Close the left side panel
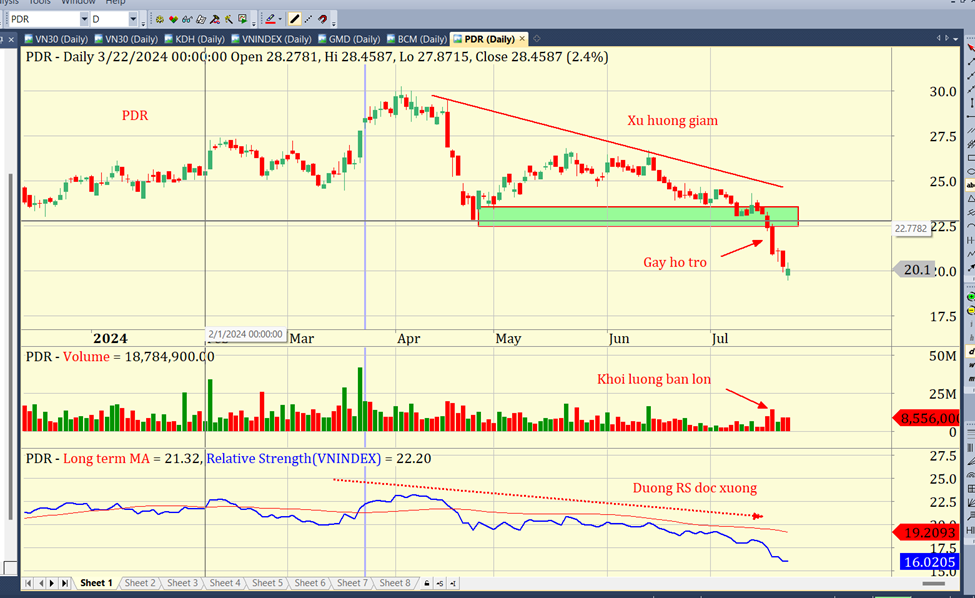 point(11,39)
